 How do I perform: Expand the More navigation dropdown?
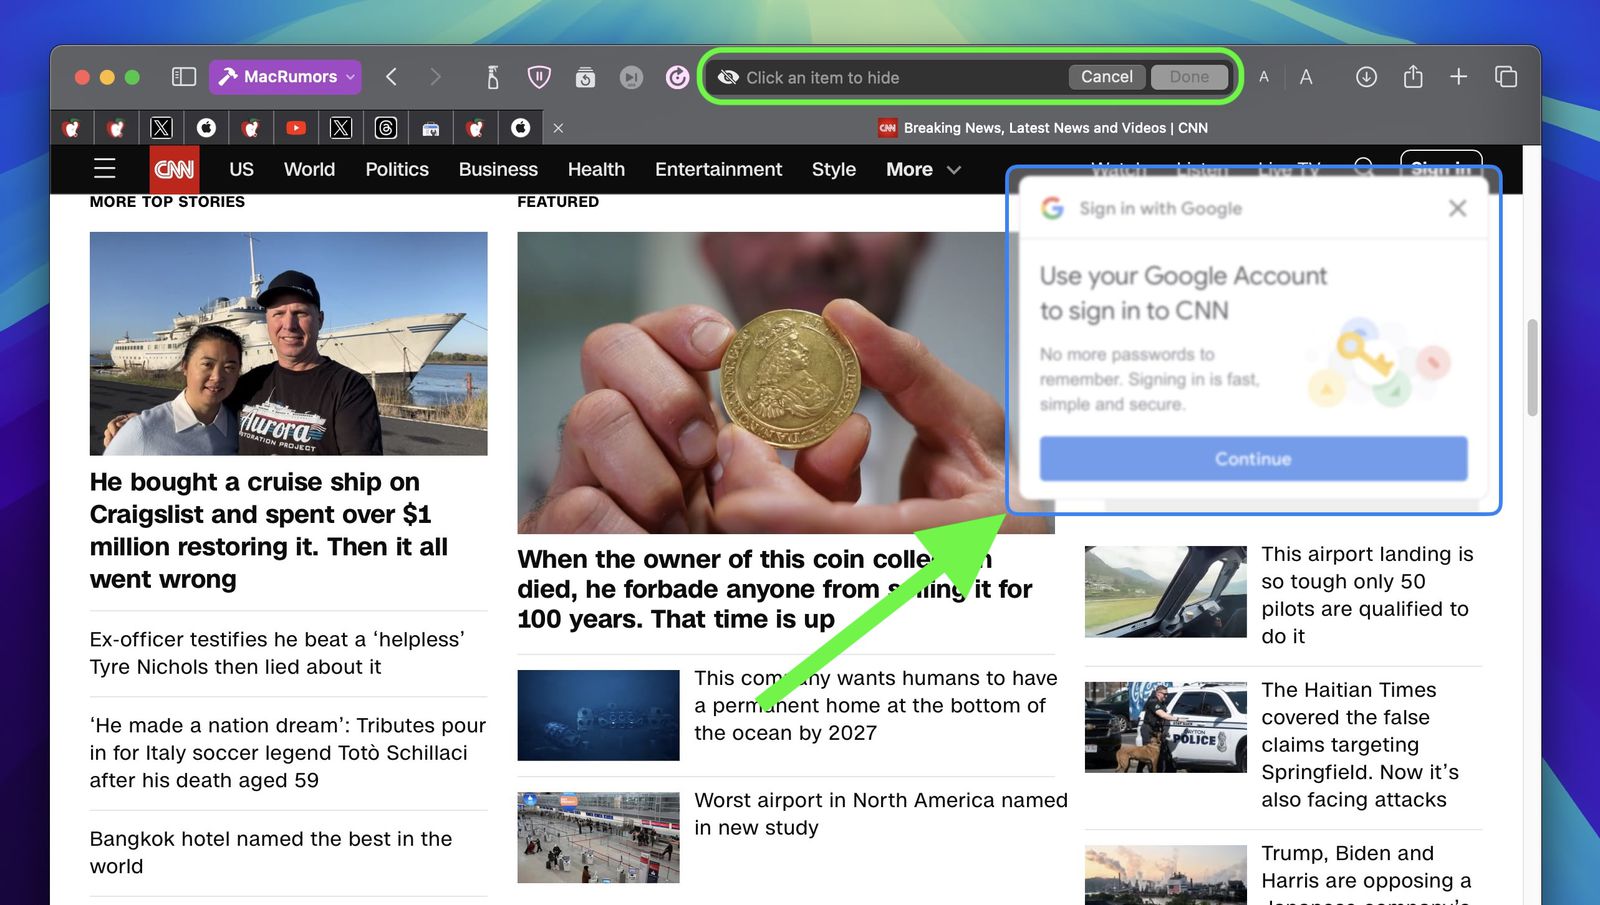click(x=923, y=169)
